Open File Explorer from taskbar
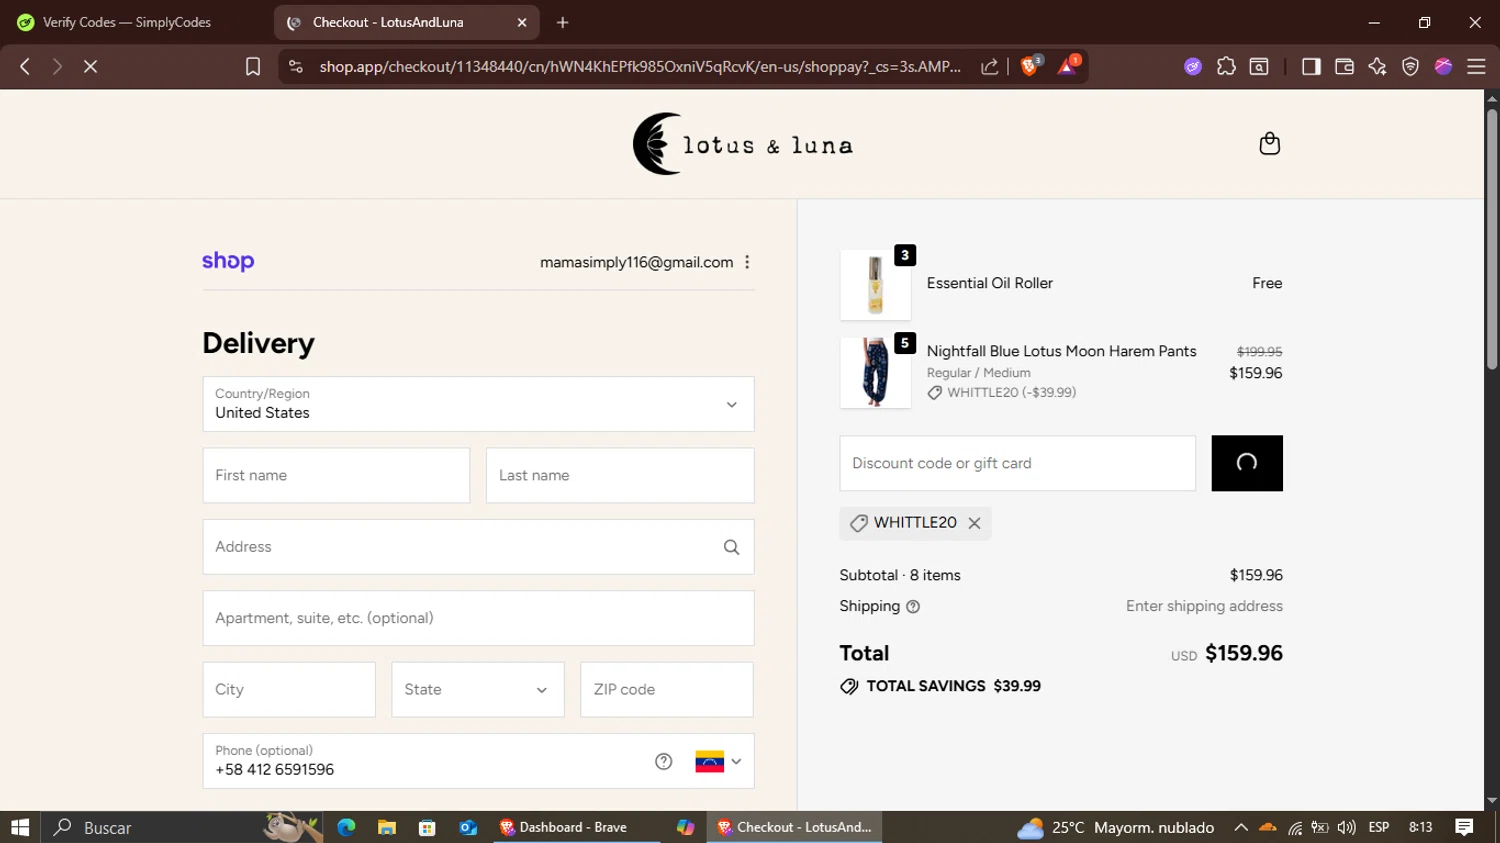The width and height of the screenshot is (1500, 843). click(387, 827)
